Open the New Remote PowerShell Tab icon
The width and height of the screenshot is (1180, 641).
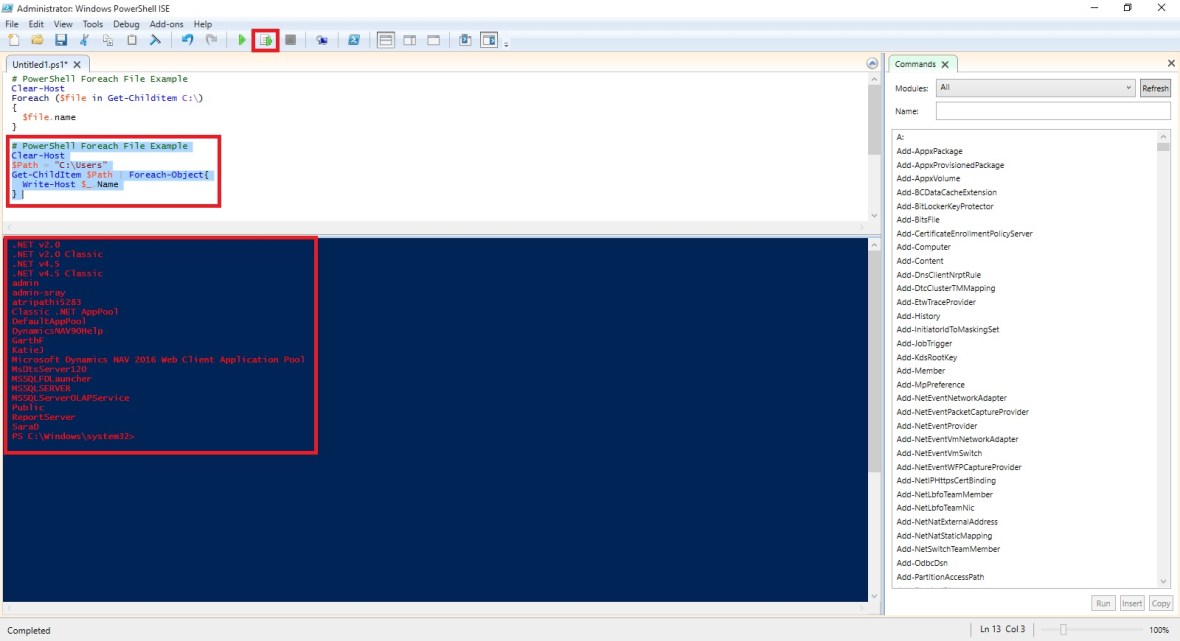point(321,40)
